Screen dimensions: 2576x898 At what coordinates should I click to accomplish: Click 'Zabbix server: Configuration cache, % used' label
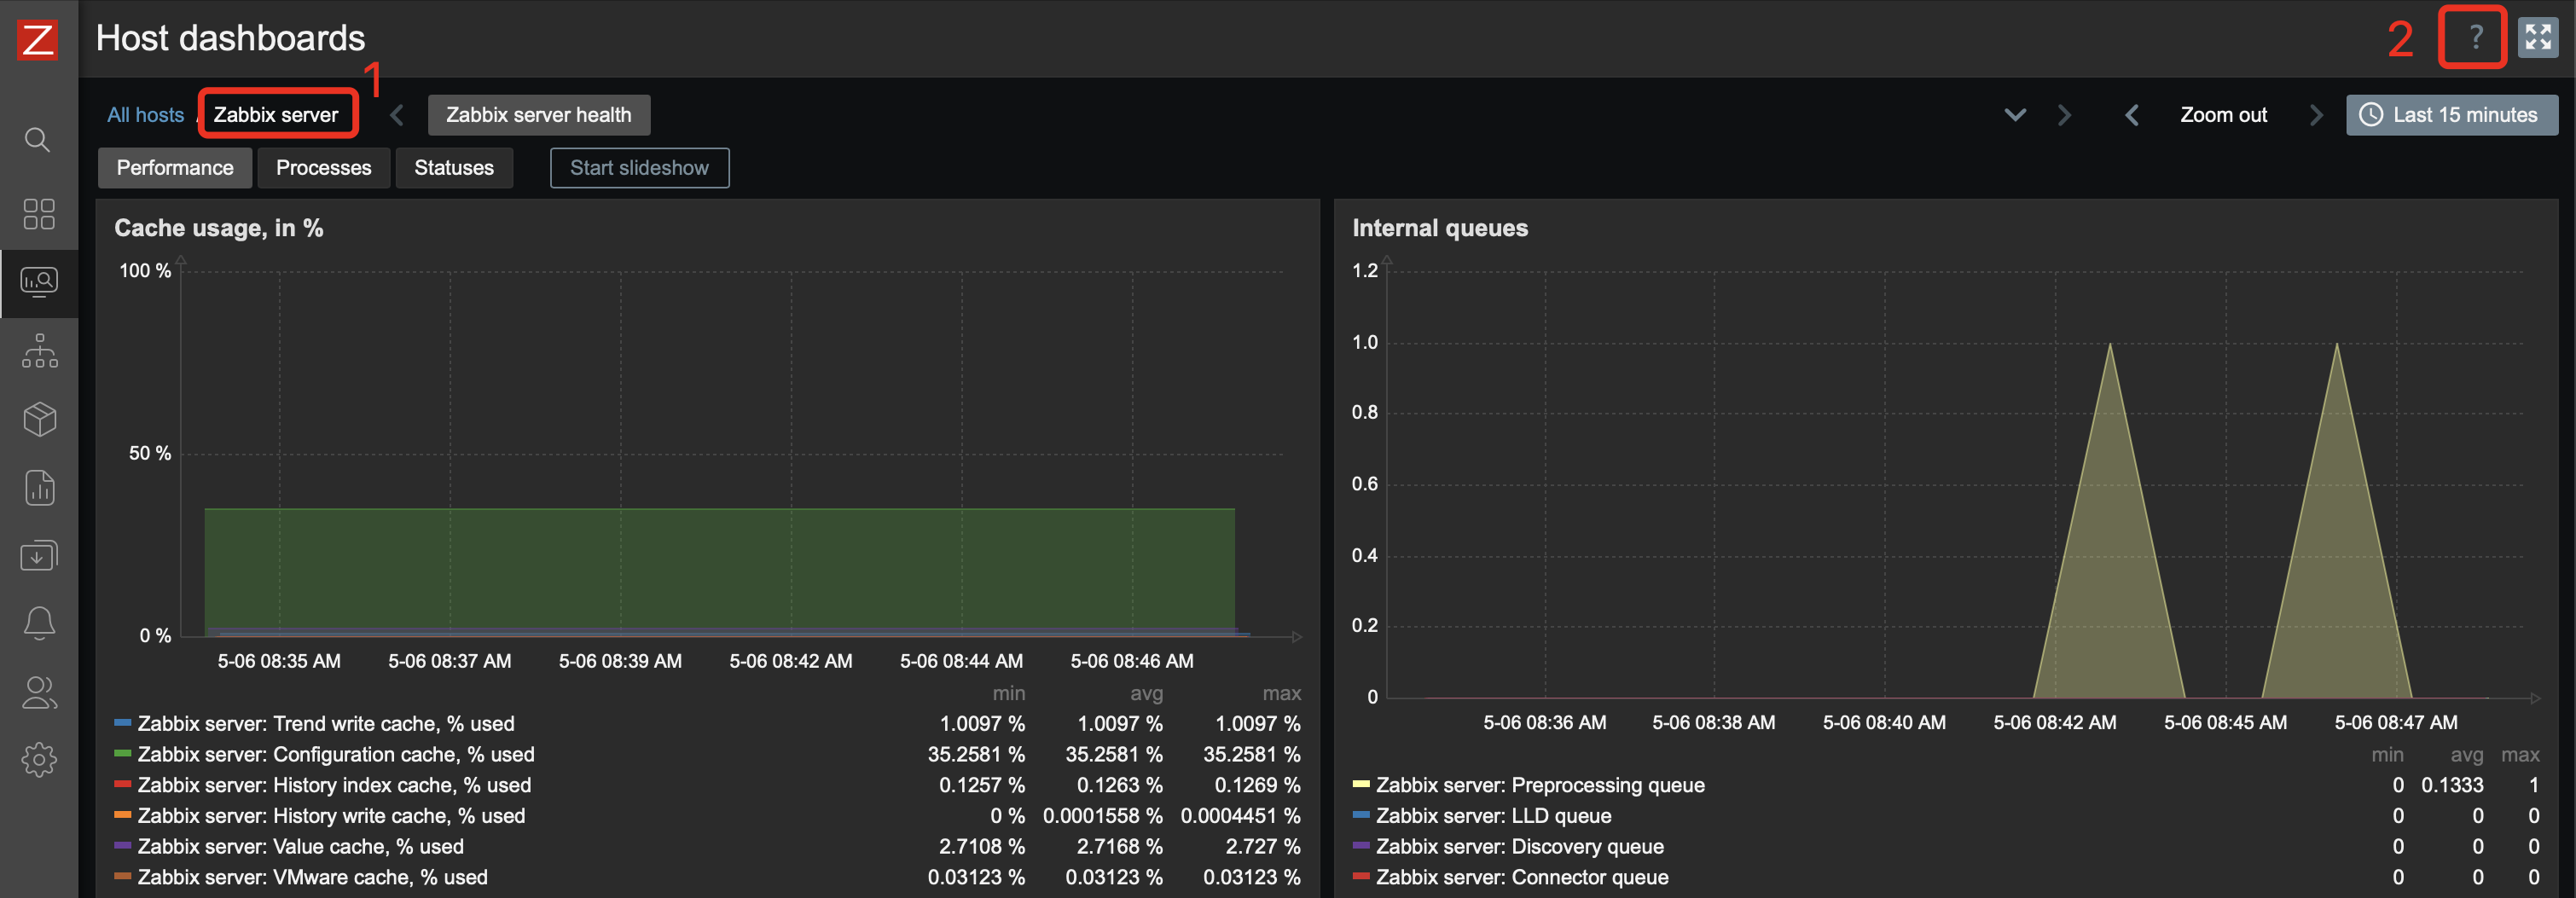coord(336,754)
